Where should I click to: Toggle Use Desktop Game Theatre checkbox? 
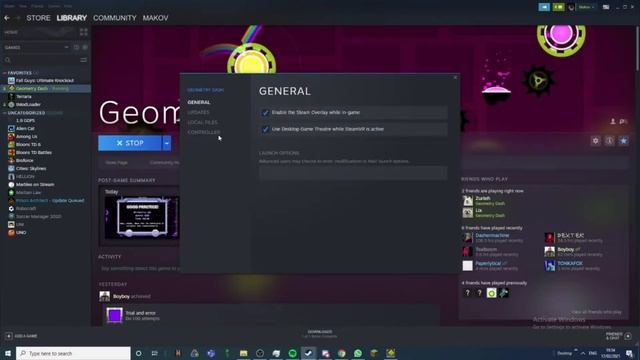click(x=265, y=129)
